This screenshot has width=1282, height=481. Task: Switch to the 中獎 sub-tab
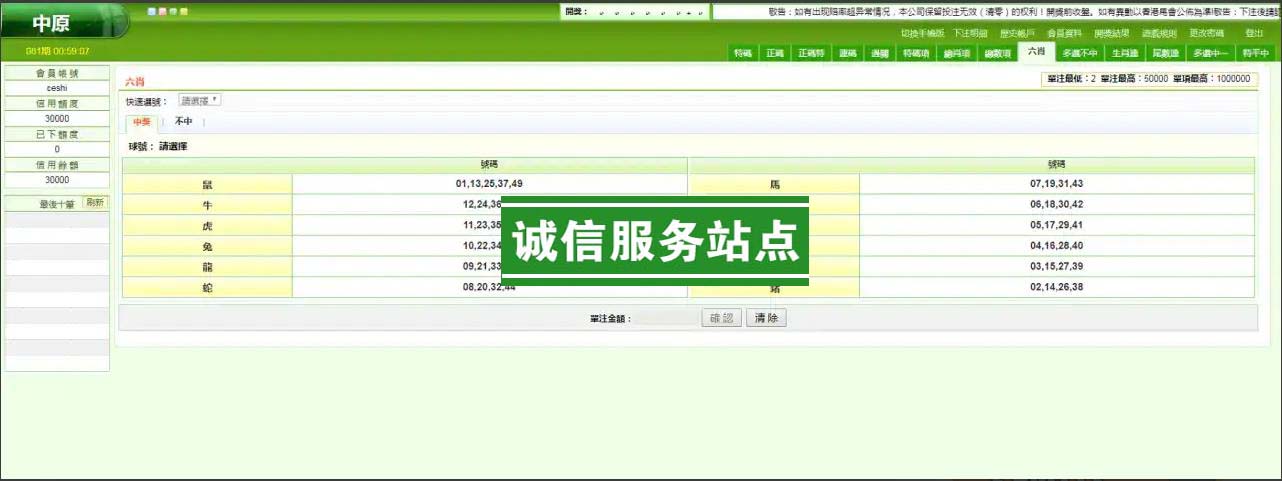pyautogui.click(x=142, y=122)
